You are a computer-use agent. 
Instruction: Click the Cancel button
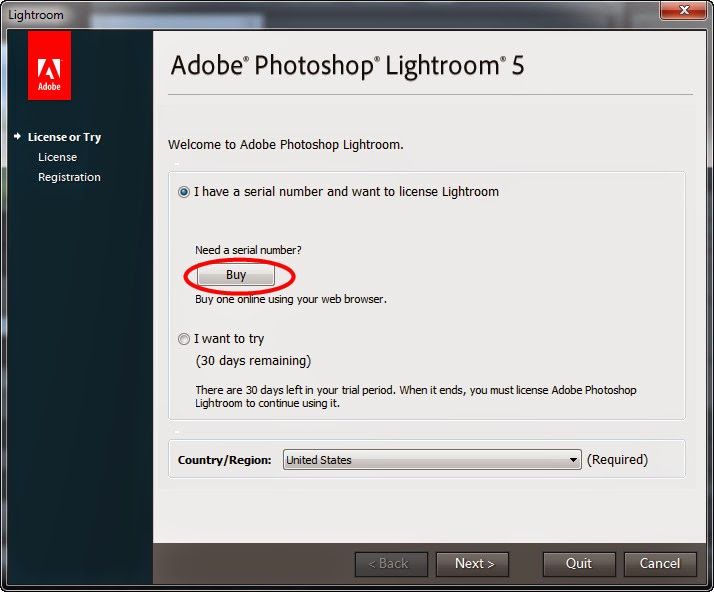pos(660,564)
